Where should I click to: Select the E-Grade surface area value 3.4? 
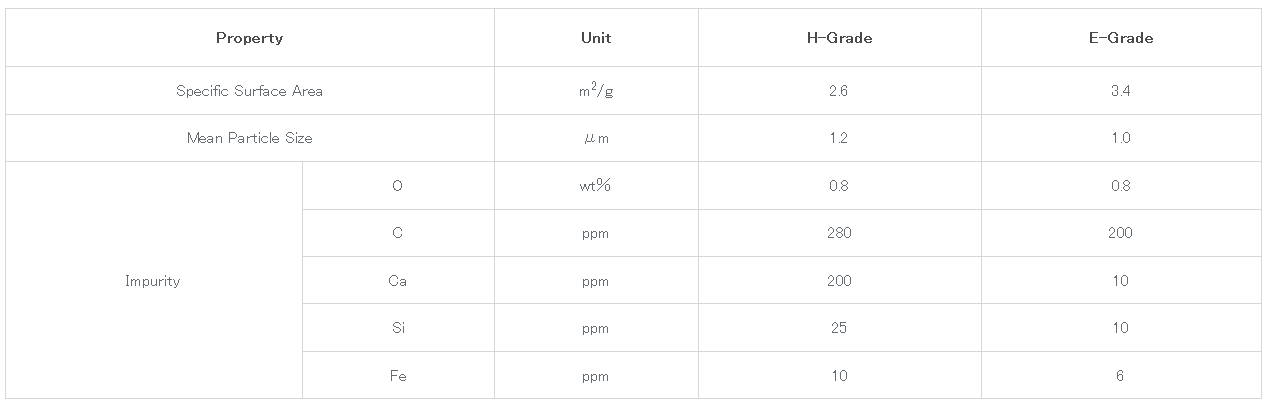click(1120, 91)
